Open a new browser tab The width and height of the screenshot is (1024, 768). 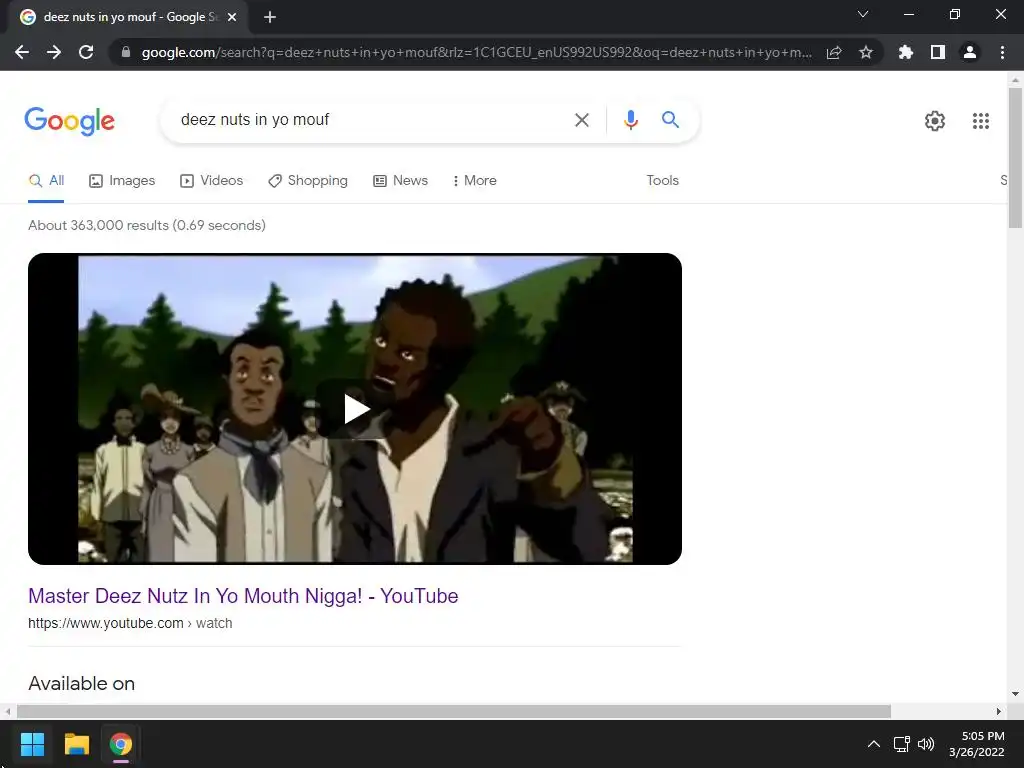click(x=270, y=17)
